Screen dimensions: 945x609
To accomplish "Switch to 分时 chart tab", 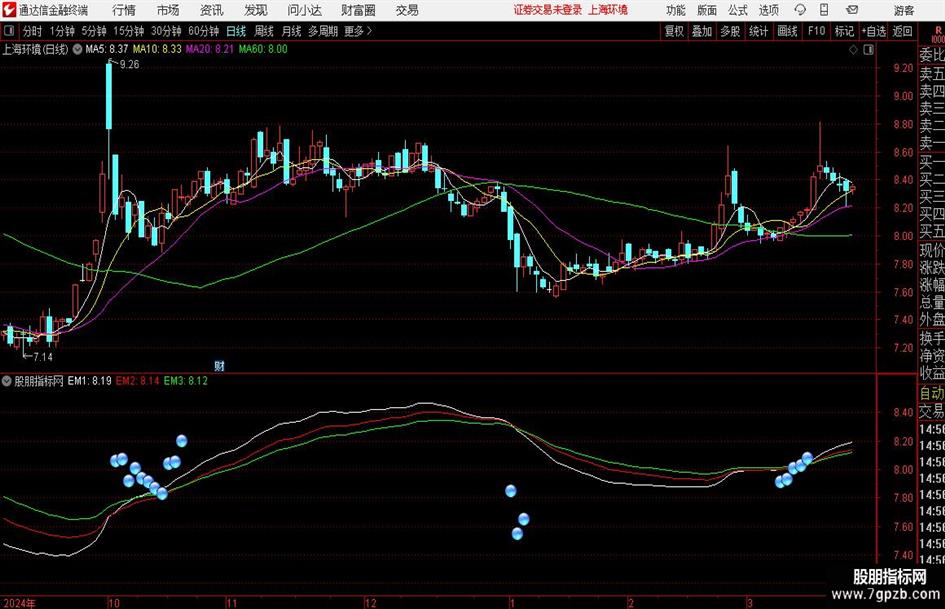I will pyautogui.click(x=33, y=31).
